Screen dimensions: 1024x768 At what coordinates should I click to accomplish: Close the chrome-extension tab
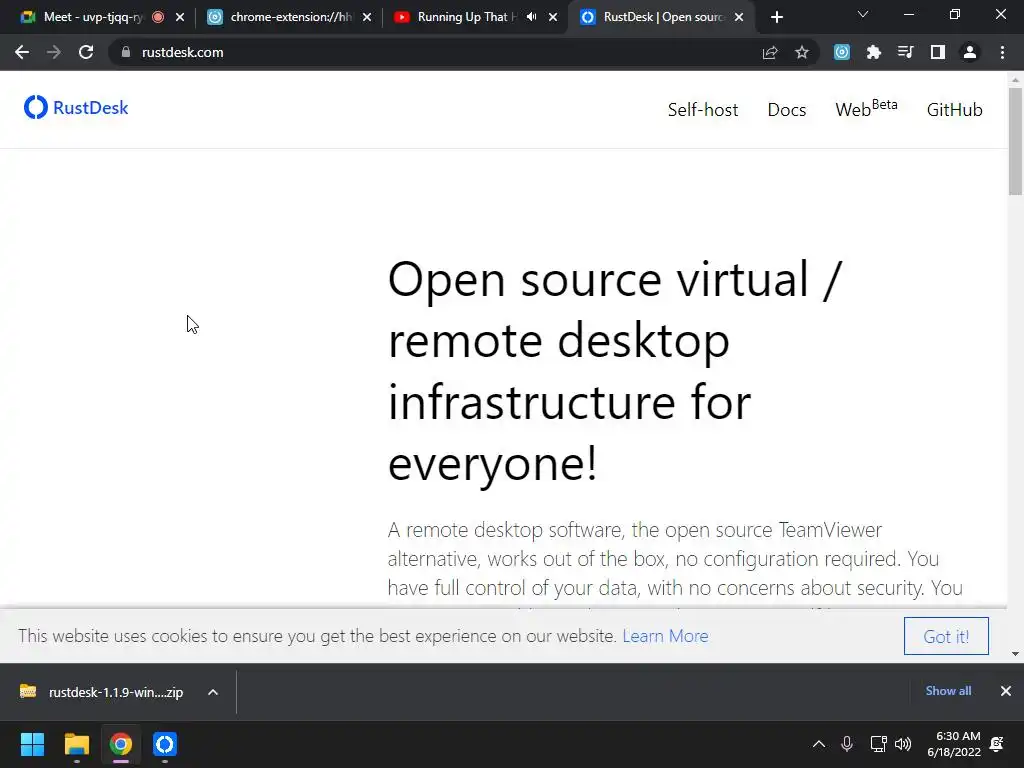pos(367,17)
